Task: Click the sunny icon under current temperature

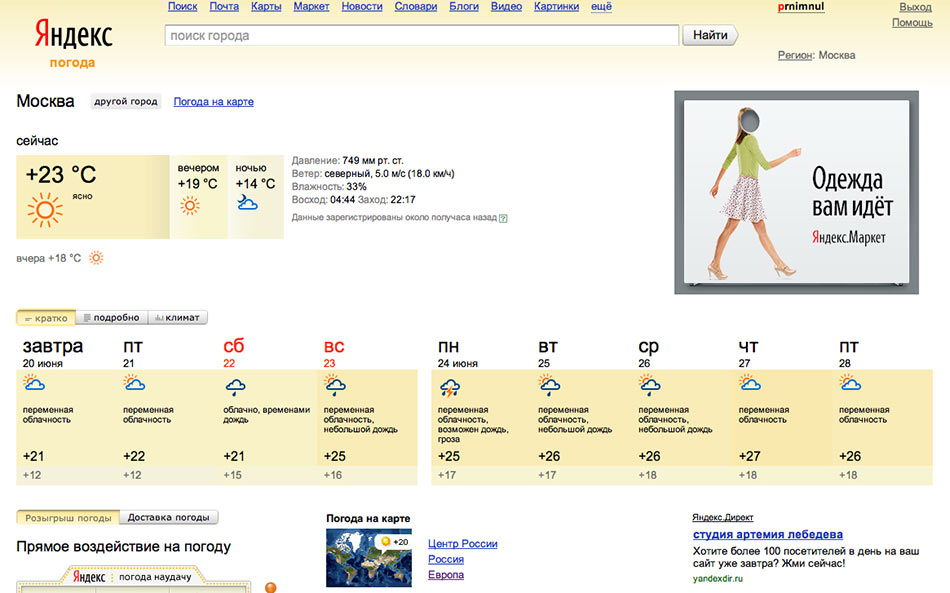Action: [x=44, y=210]
